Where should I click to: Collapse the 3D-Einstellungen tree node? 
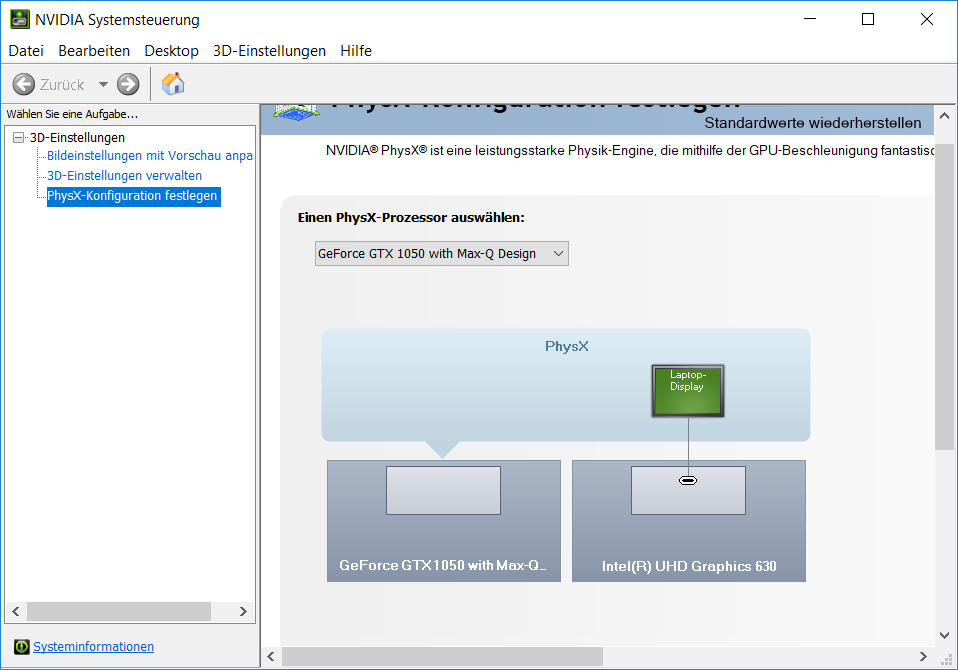[x=18, y=137]
